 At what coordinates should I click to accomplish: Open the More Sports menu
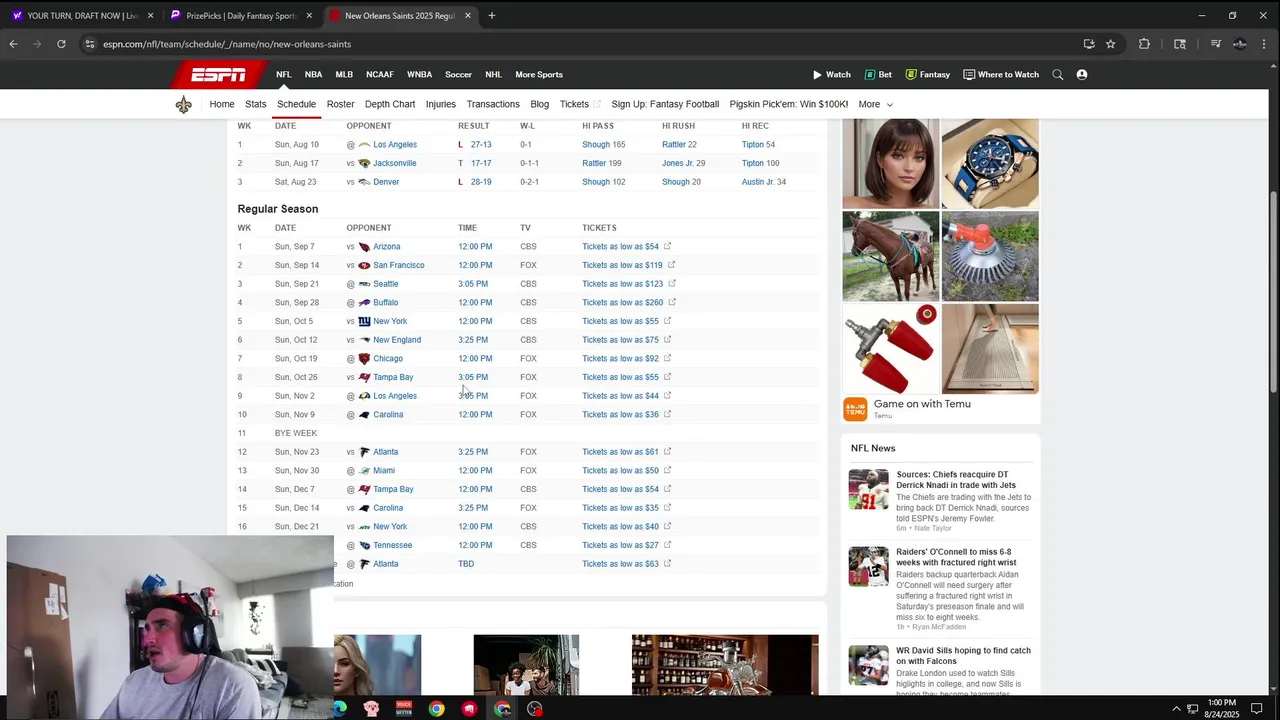539,75
